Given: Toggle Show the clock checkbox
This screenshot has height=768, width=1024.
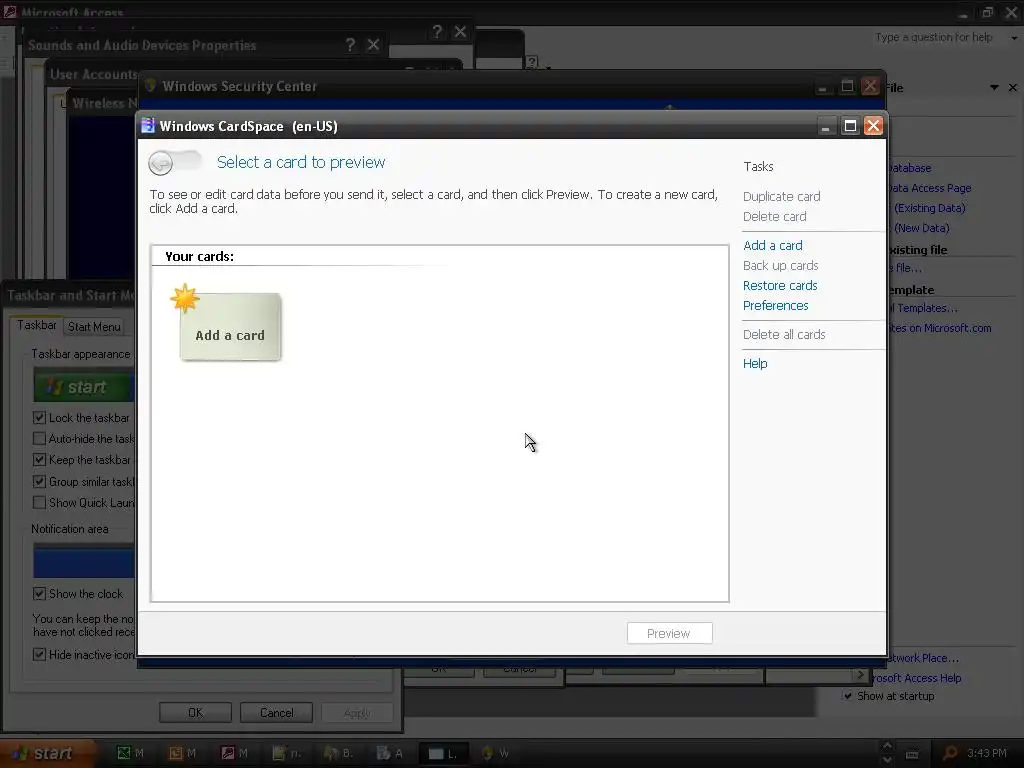Looking at the screenshot, I should 39,594.
